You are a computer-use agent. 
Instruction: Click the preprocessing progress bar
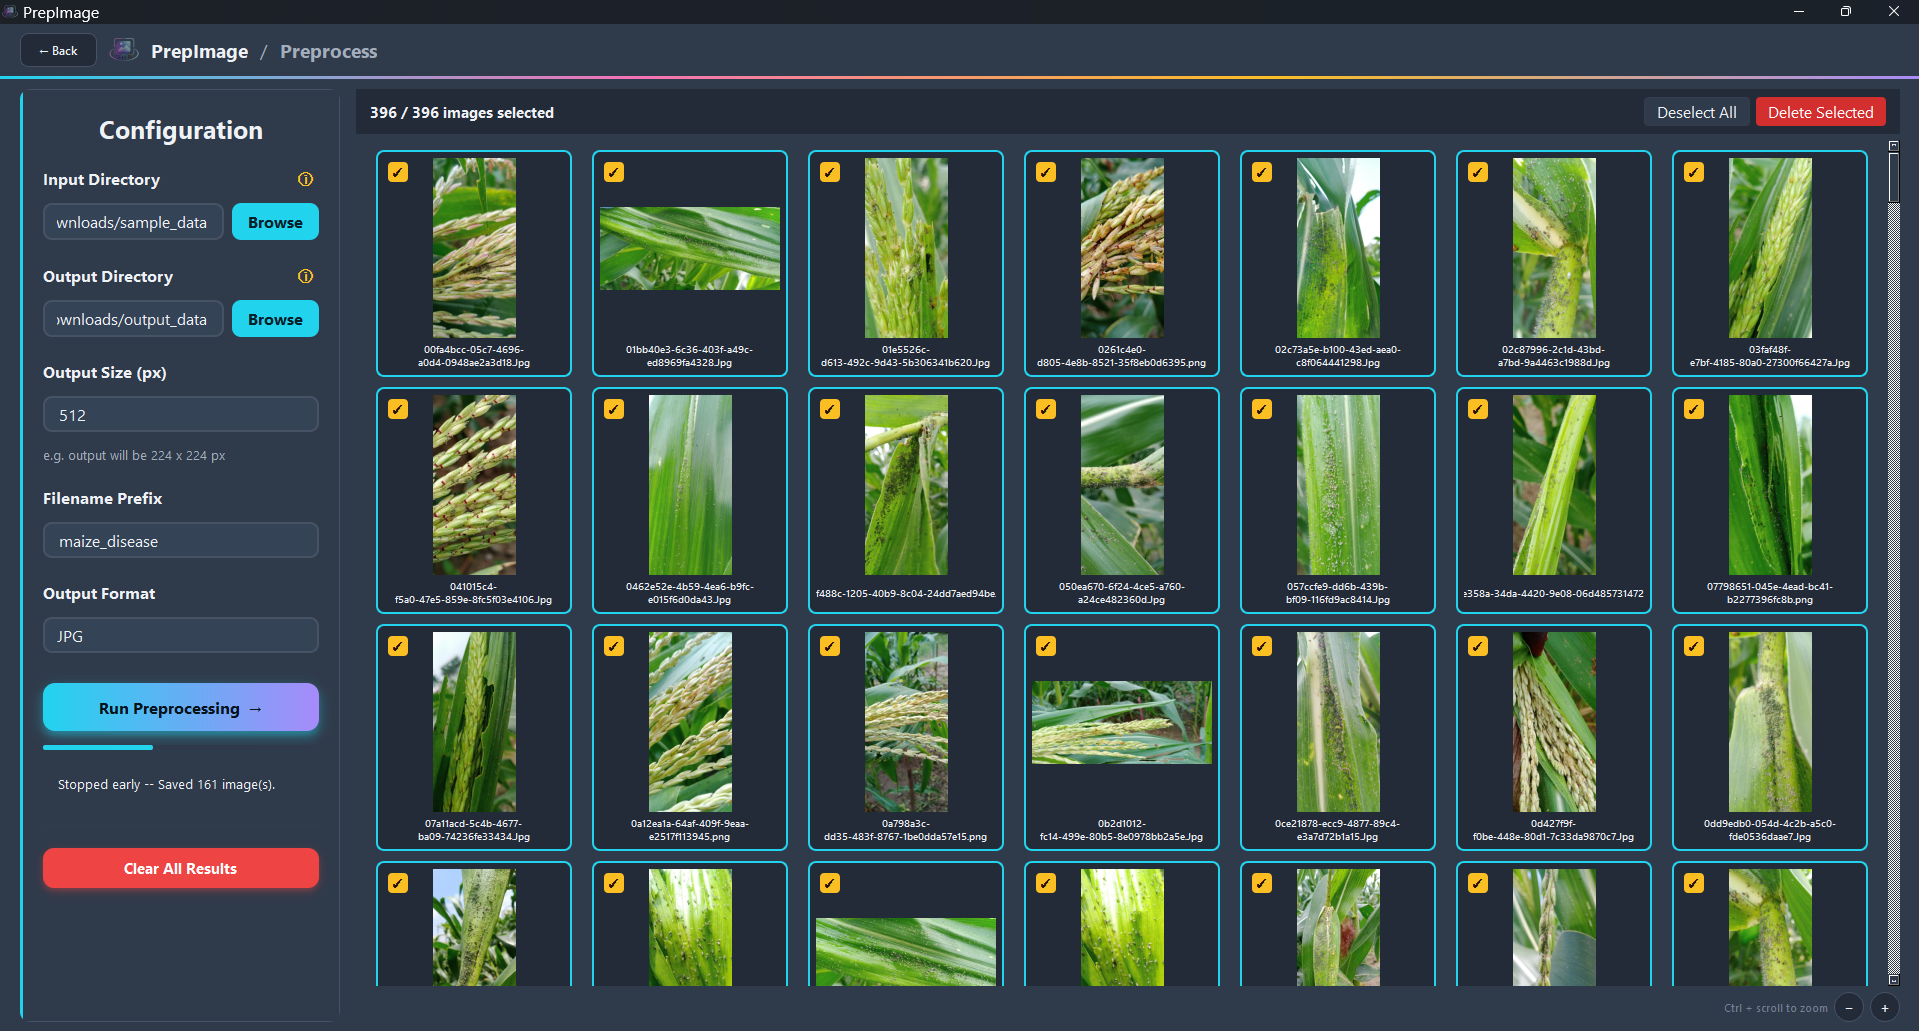click(x=181, y=747)
